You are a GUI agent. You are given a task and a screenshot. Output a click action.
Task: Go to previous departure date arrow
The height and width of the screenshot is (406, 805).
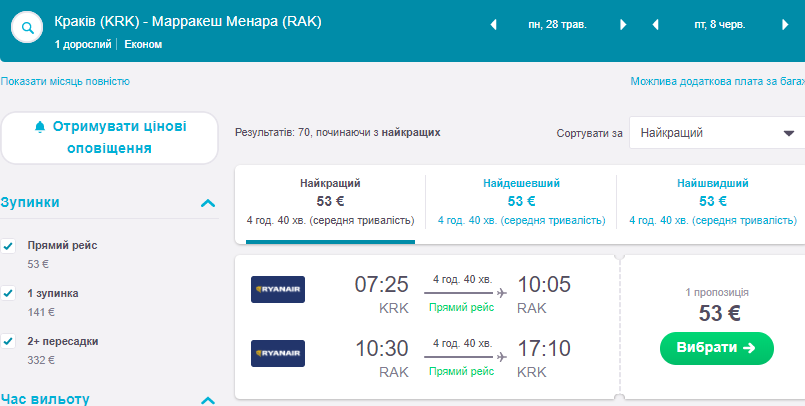493,25
